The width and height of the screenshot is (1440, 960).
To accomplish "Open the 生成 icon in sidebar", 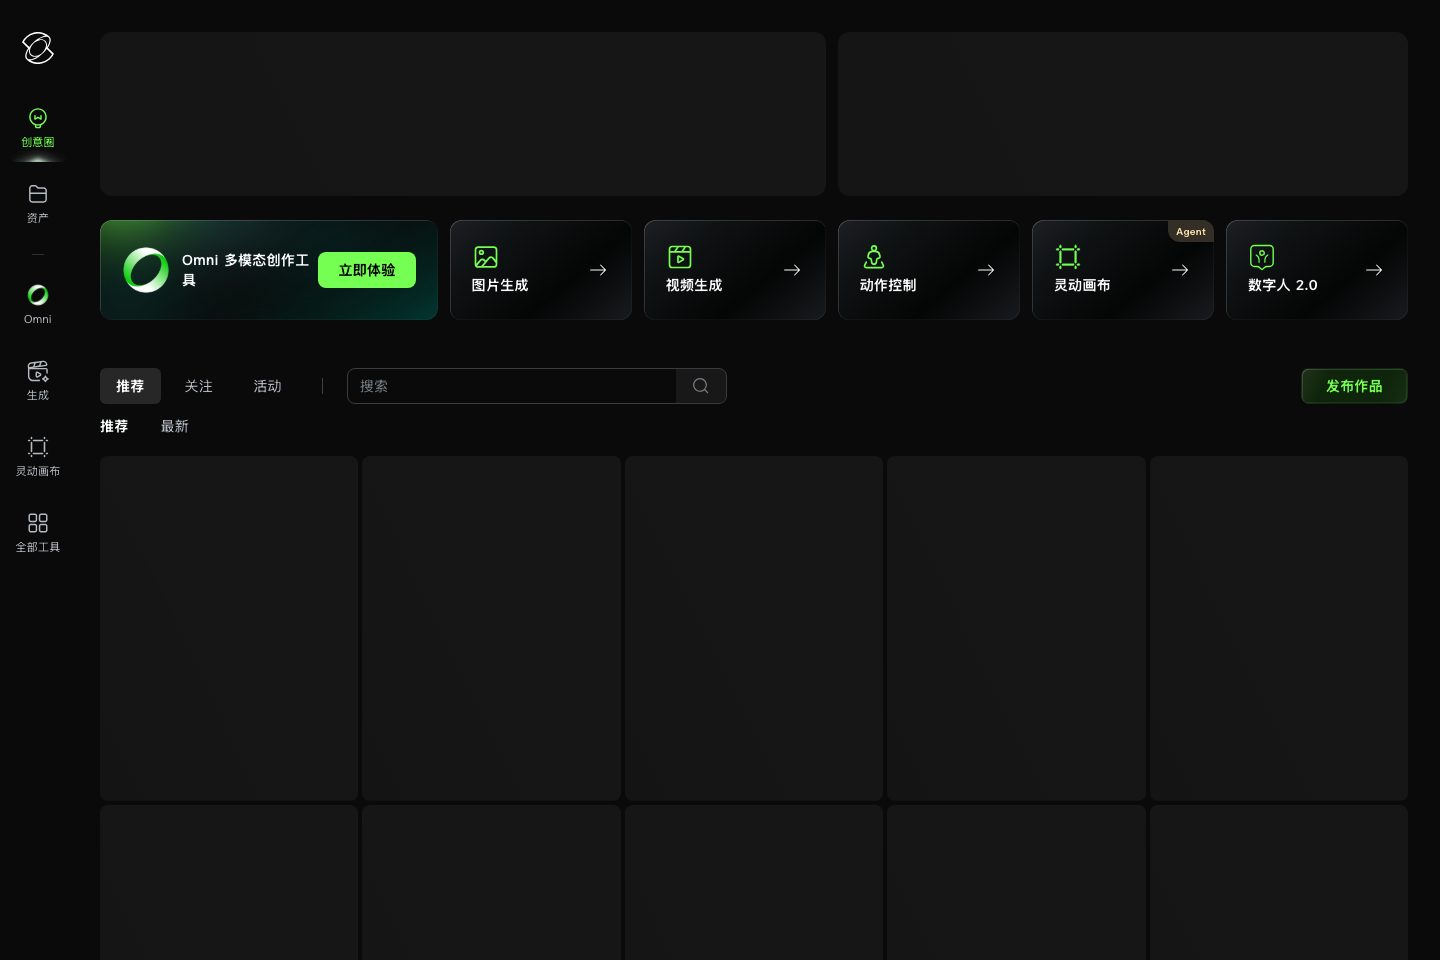I will (38, 371).
